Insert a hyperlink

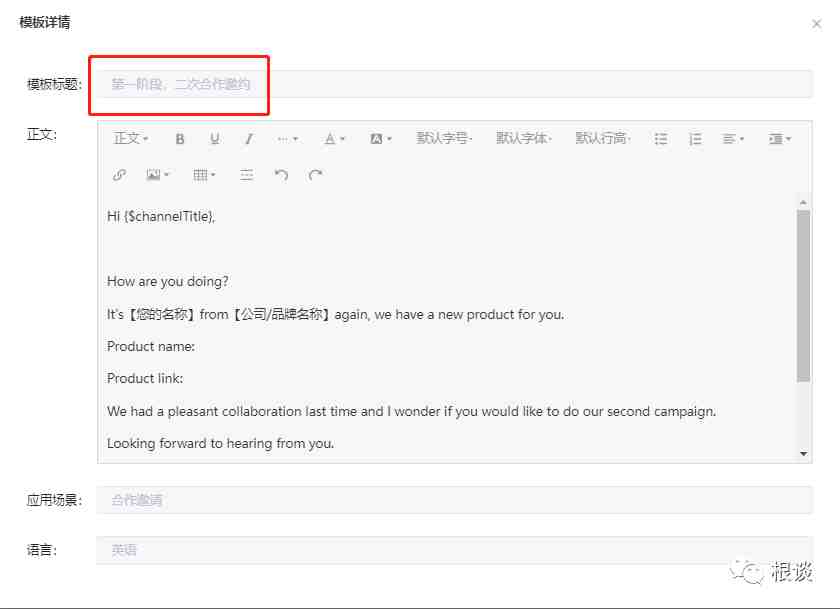point(119,175)
